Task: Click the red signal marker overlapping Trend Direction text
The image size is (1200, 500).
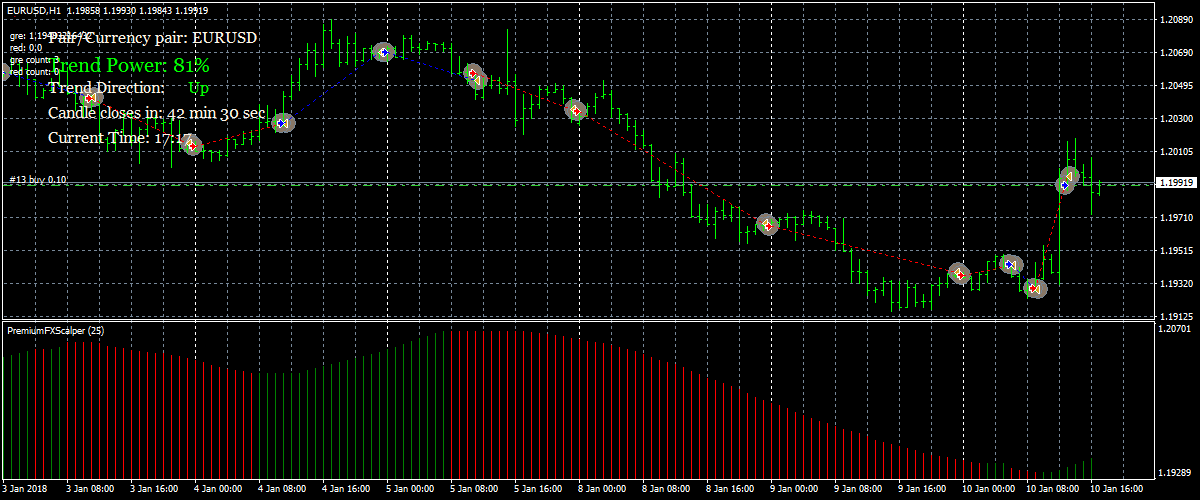Action: [x=91, y=97]
